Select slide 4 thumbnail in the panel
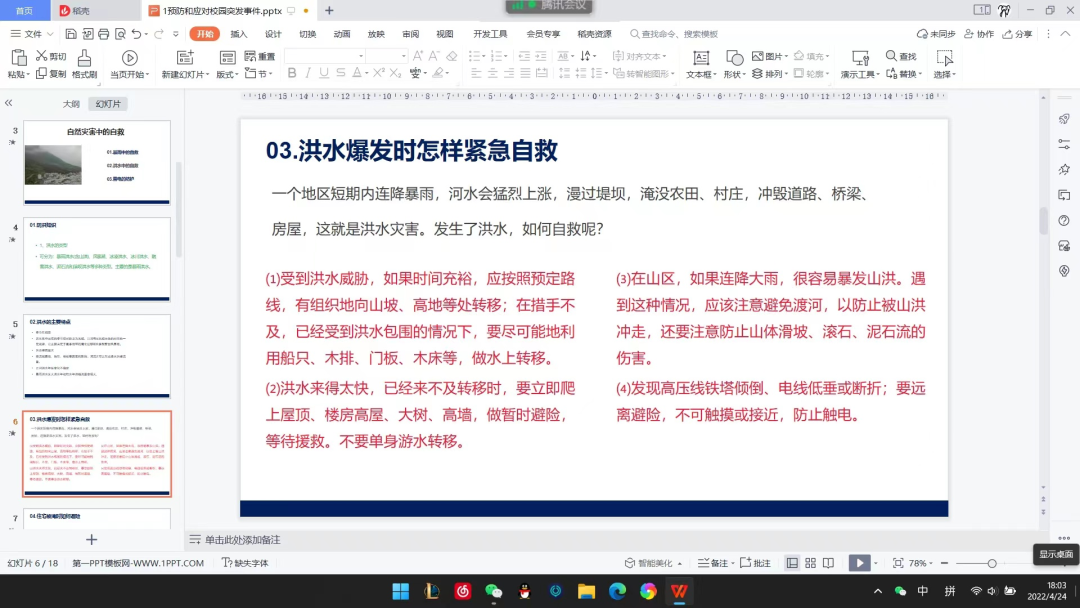The width and height of the screenshot is (1080, 608). 97,259
